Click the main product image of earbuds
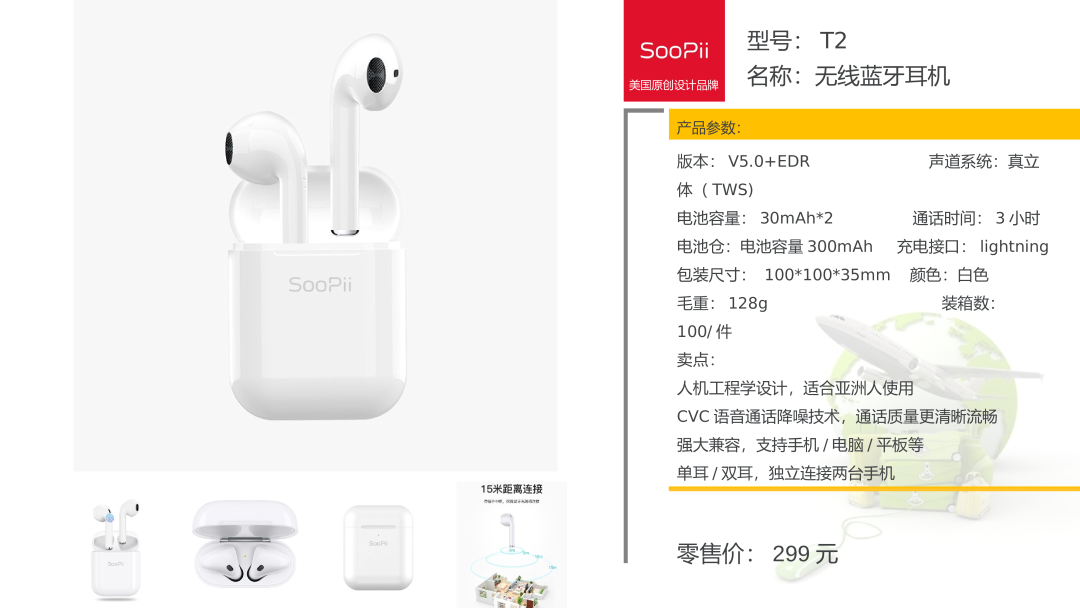The image size is (1080, 608). tap(315, 235)
